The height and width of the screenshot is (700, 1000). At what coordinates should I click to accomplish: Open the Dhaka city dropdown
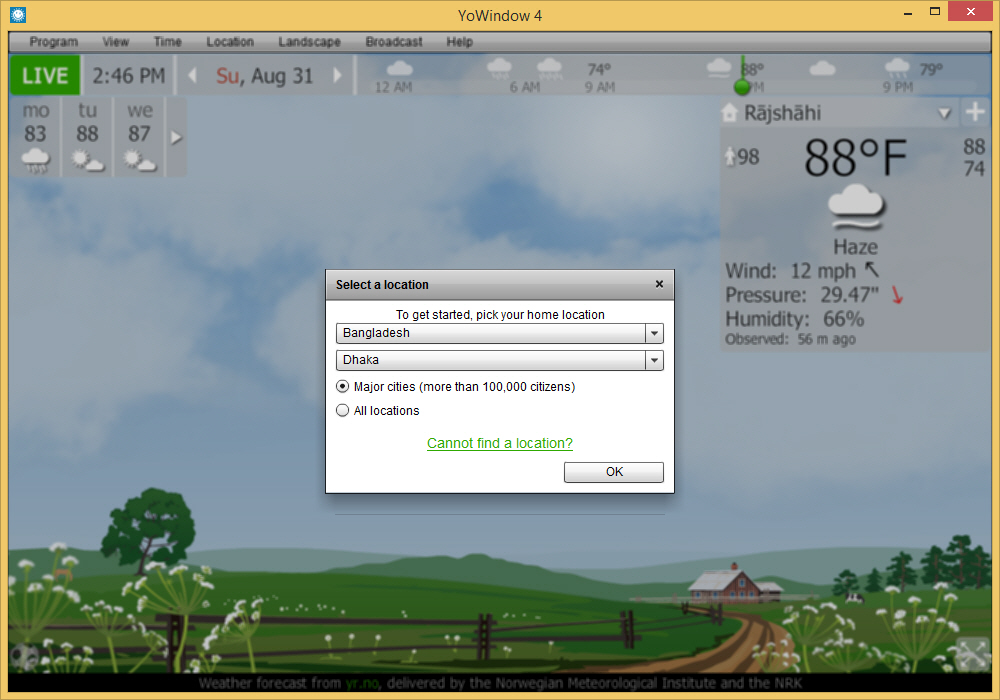[654, 359]
